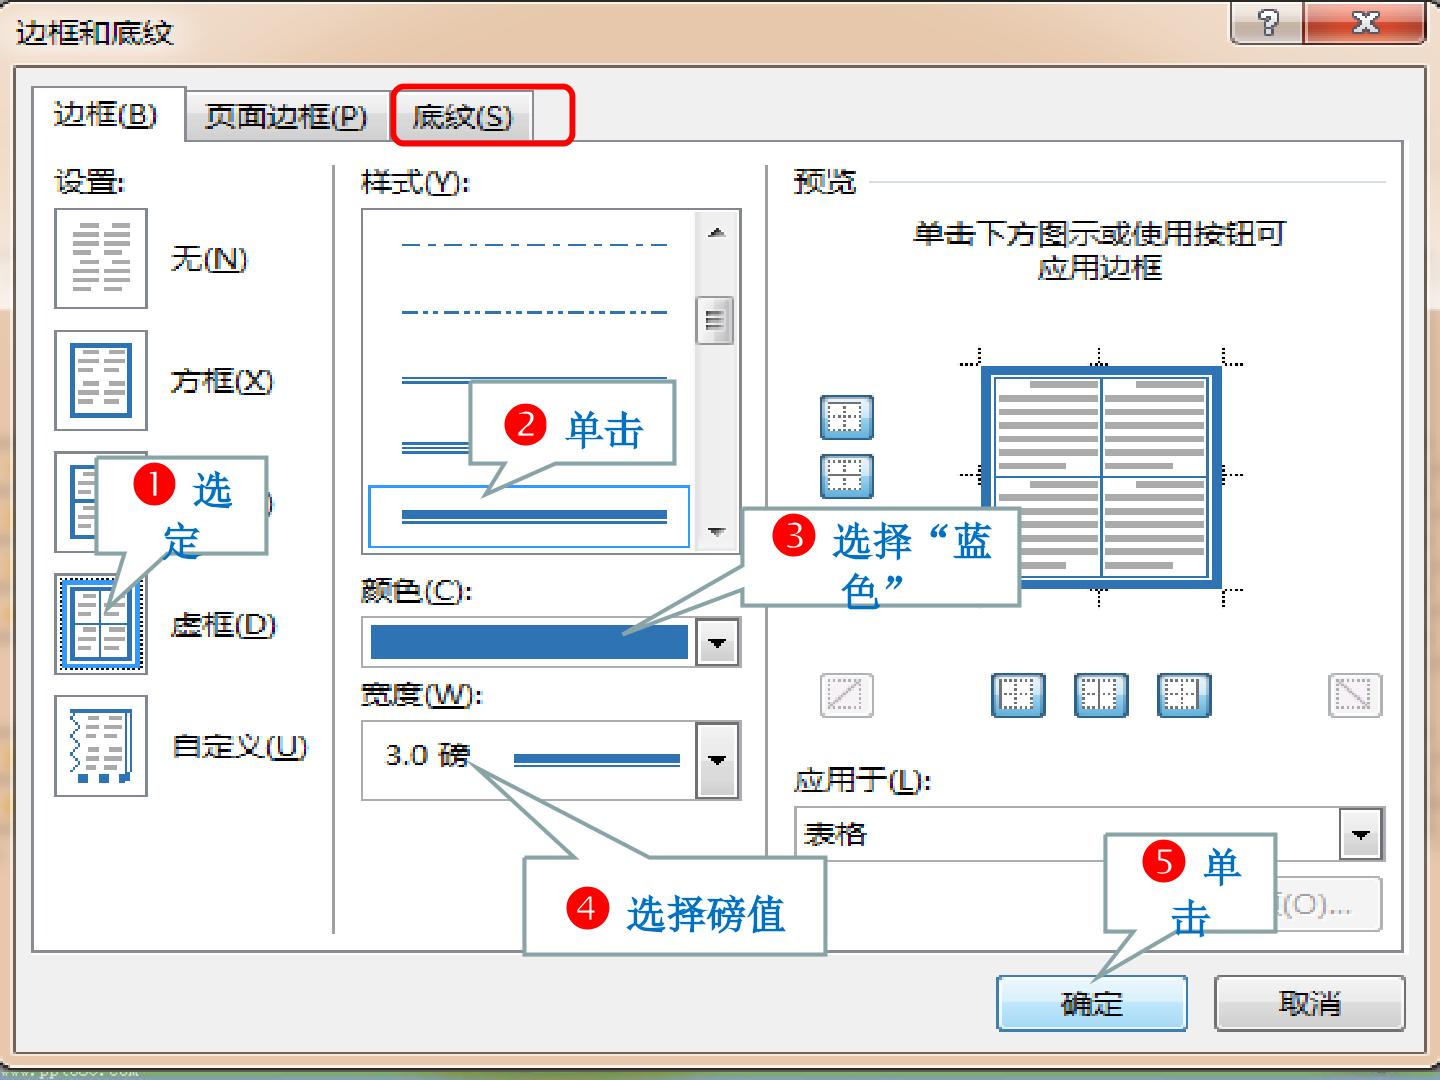Choose the 自定义(U) custom border setting icon
1440x1080 pixels.
point(101,746)
